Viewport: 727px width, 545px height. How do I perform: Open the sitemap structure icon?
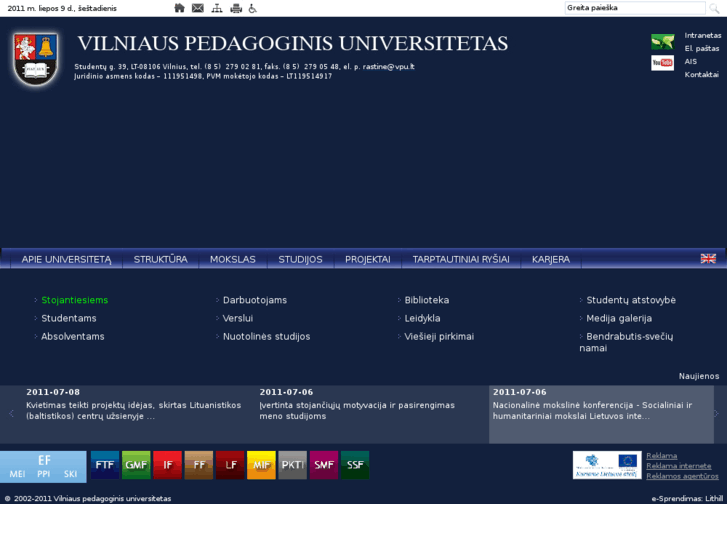[x=217, y=8]
